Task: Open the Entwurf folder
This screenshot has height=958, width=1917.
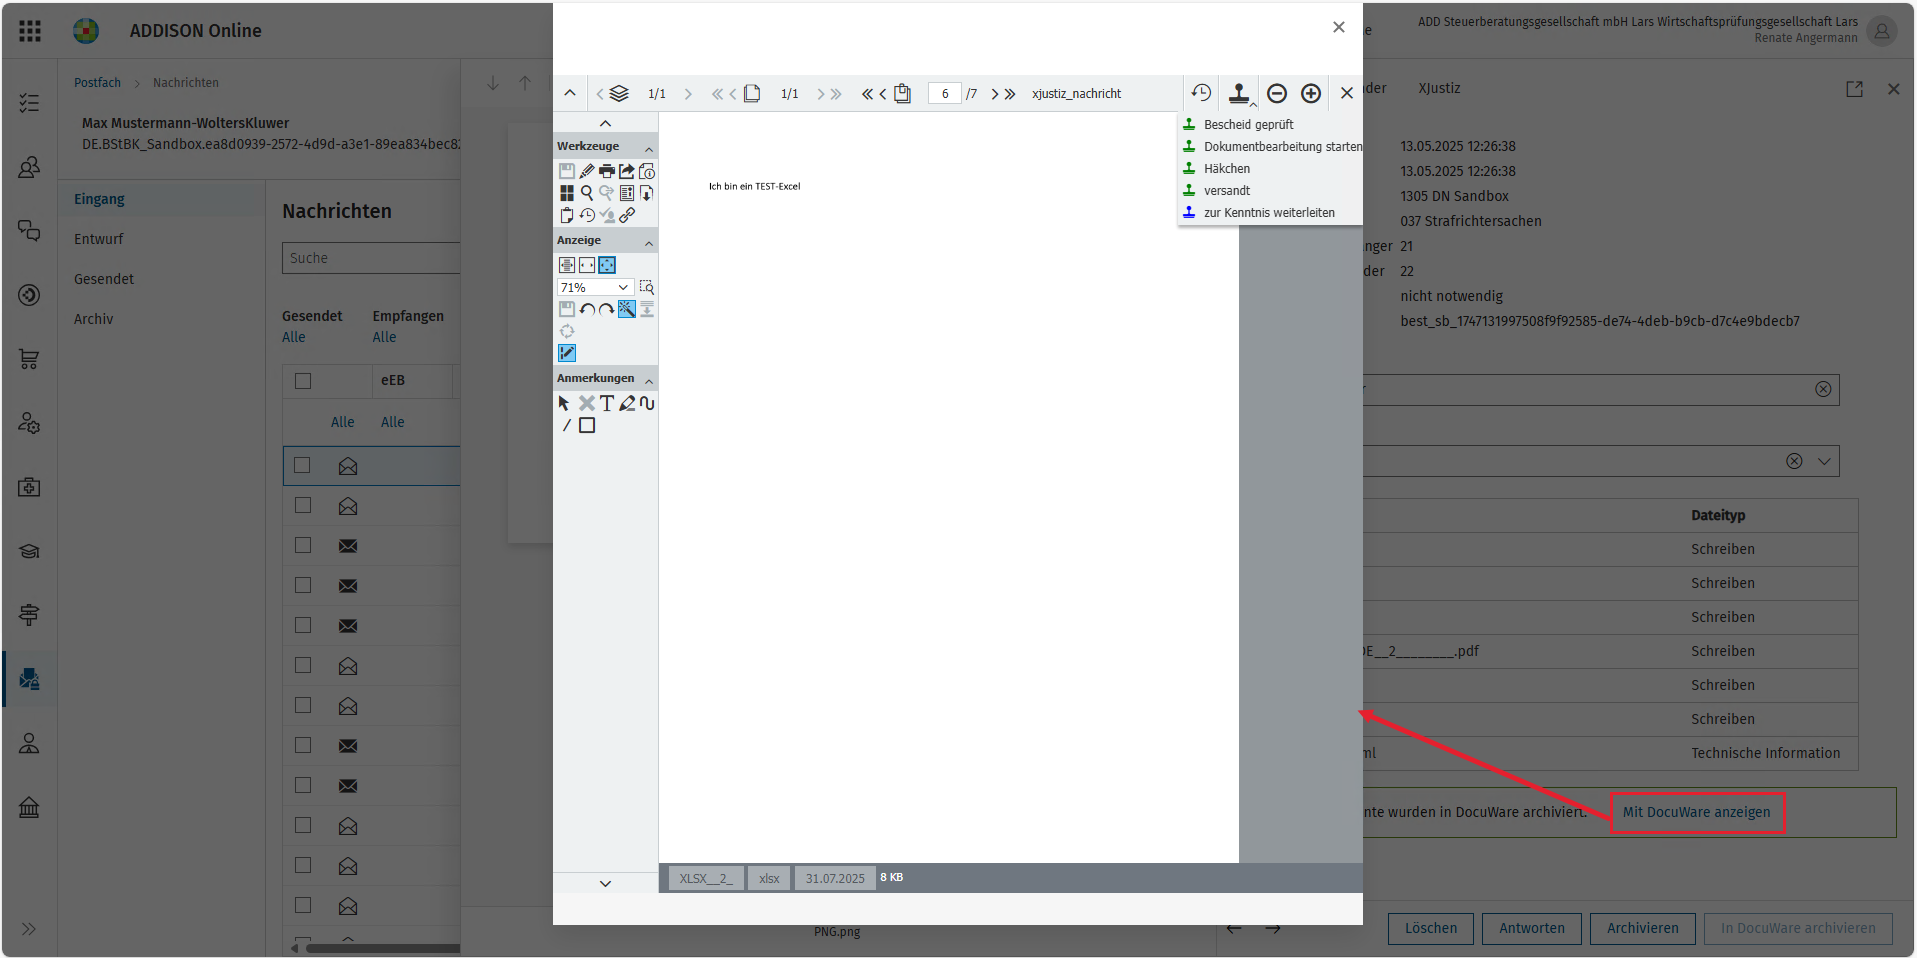Action: tap(99, 239)
